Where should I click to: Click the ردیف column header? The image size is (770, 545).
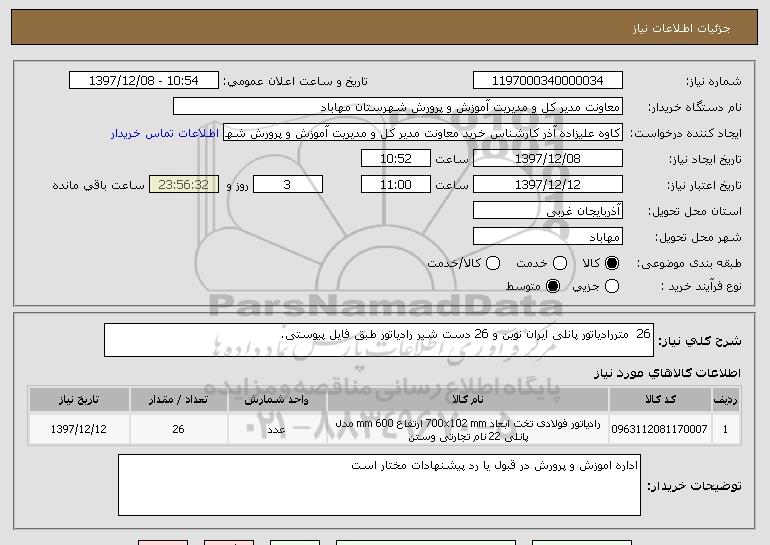[x=725, y=400]
